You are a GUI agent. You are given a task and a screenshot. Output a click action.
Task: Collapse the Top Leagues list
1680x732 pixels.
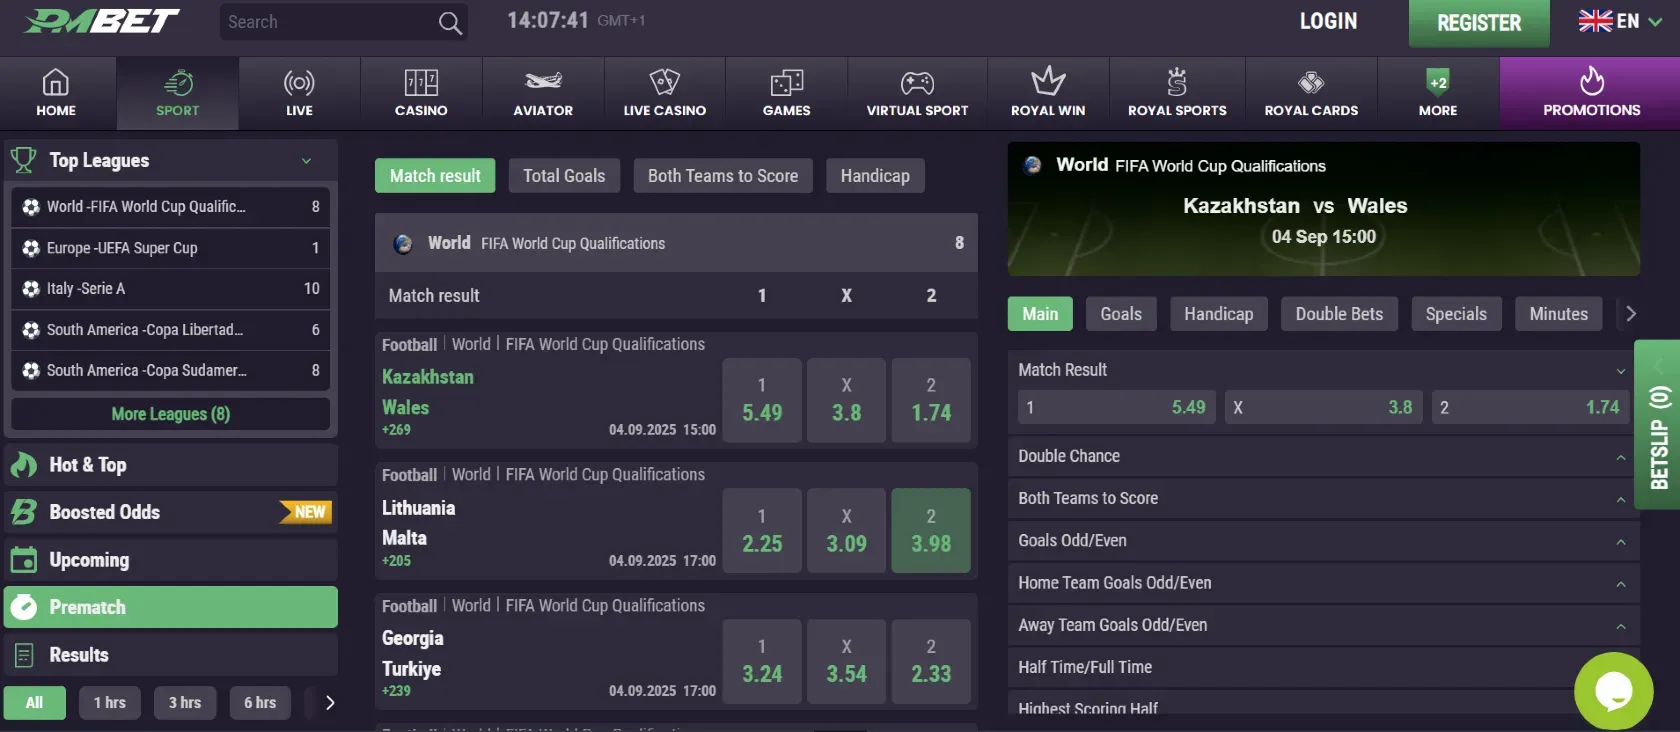[306, 161]
